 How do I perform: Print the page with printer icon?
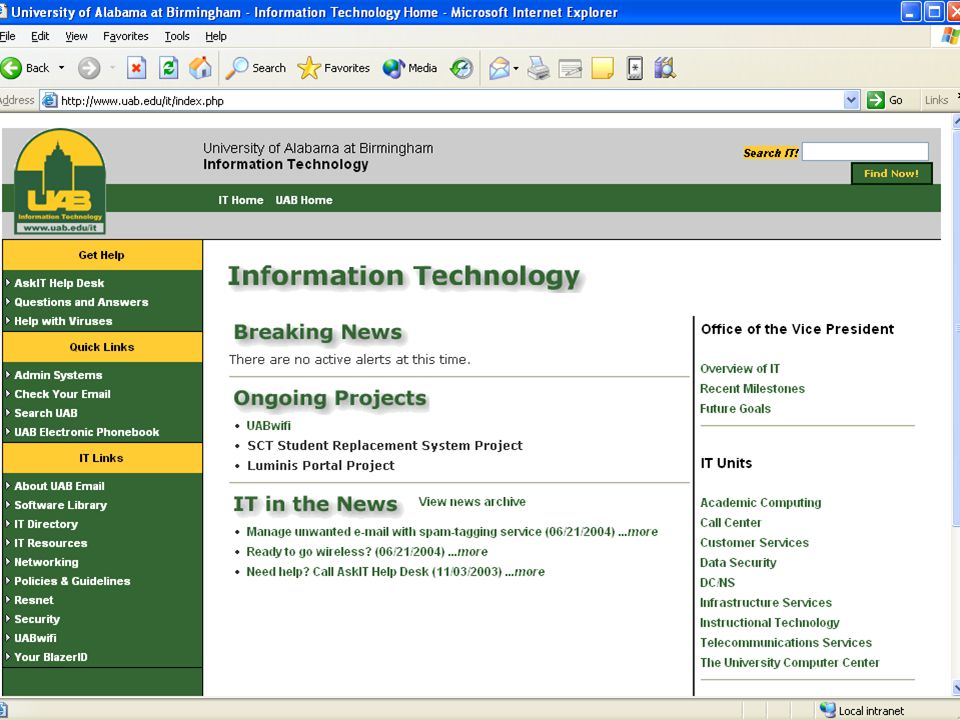point(538,68)
